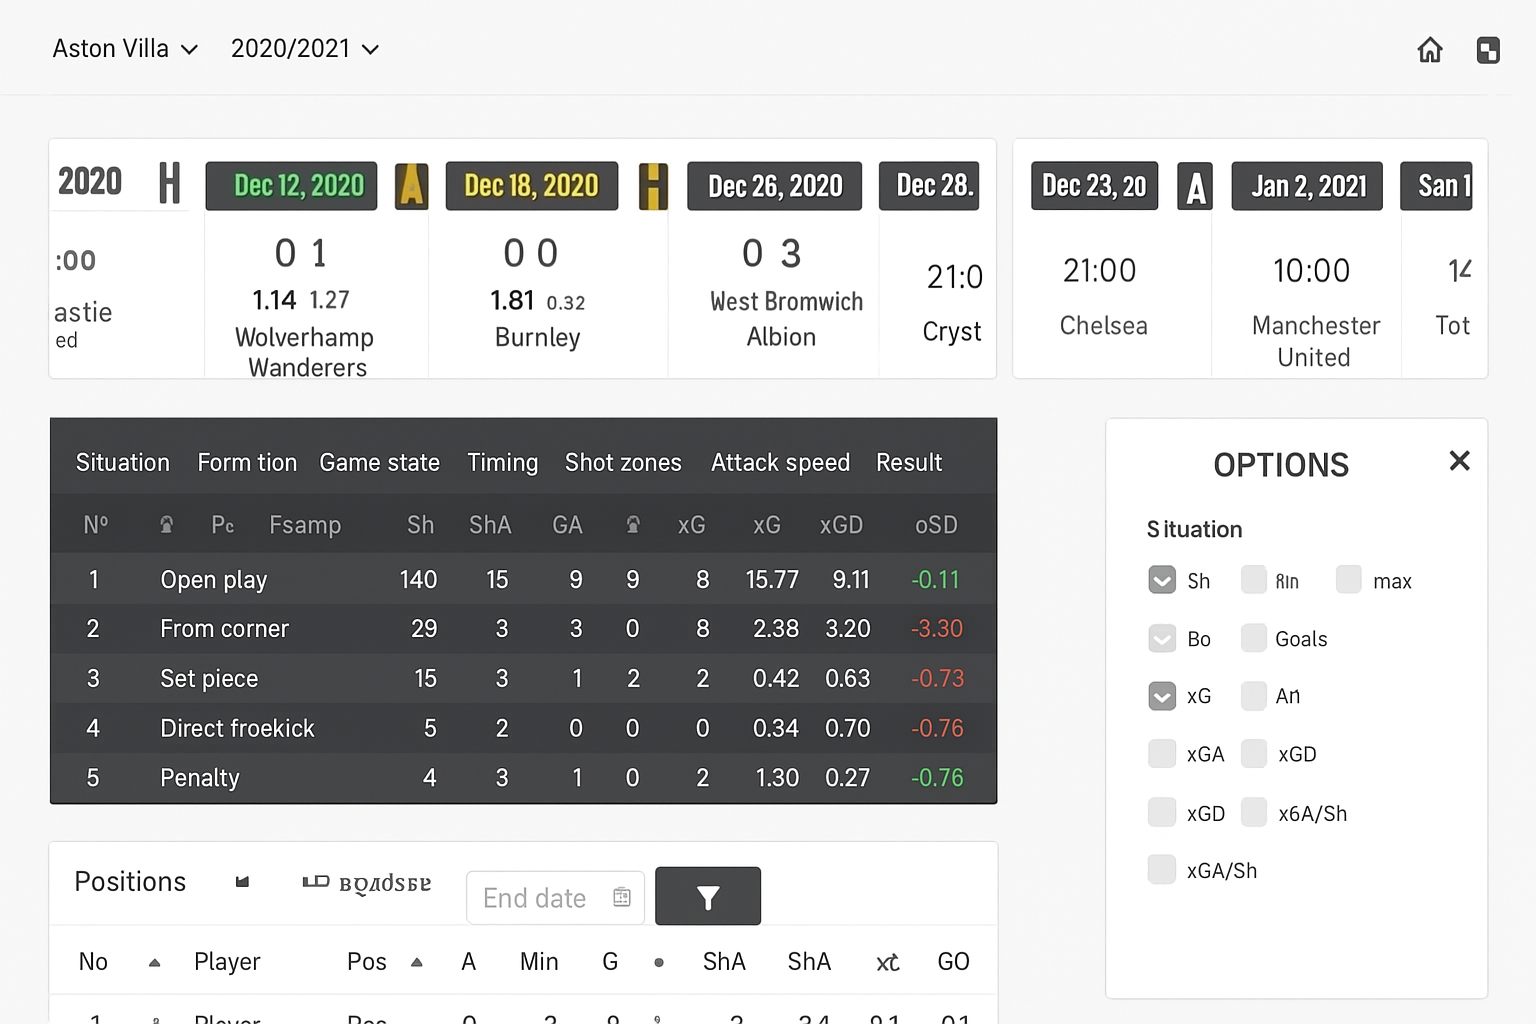
Task: Click calendar icon in End date field
Action: click(622, 897)
